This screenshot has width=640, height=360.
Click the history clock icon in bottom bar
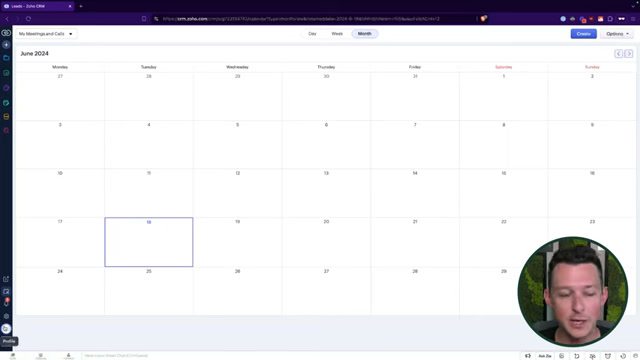pyautogui.click(x=623, y=356)
